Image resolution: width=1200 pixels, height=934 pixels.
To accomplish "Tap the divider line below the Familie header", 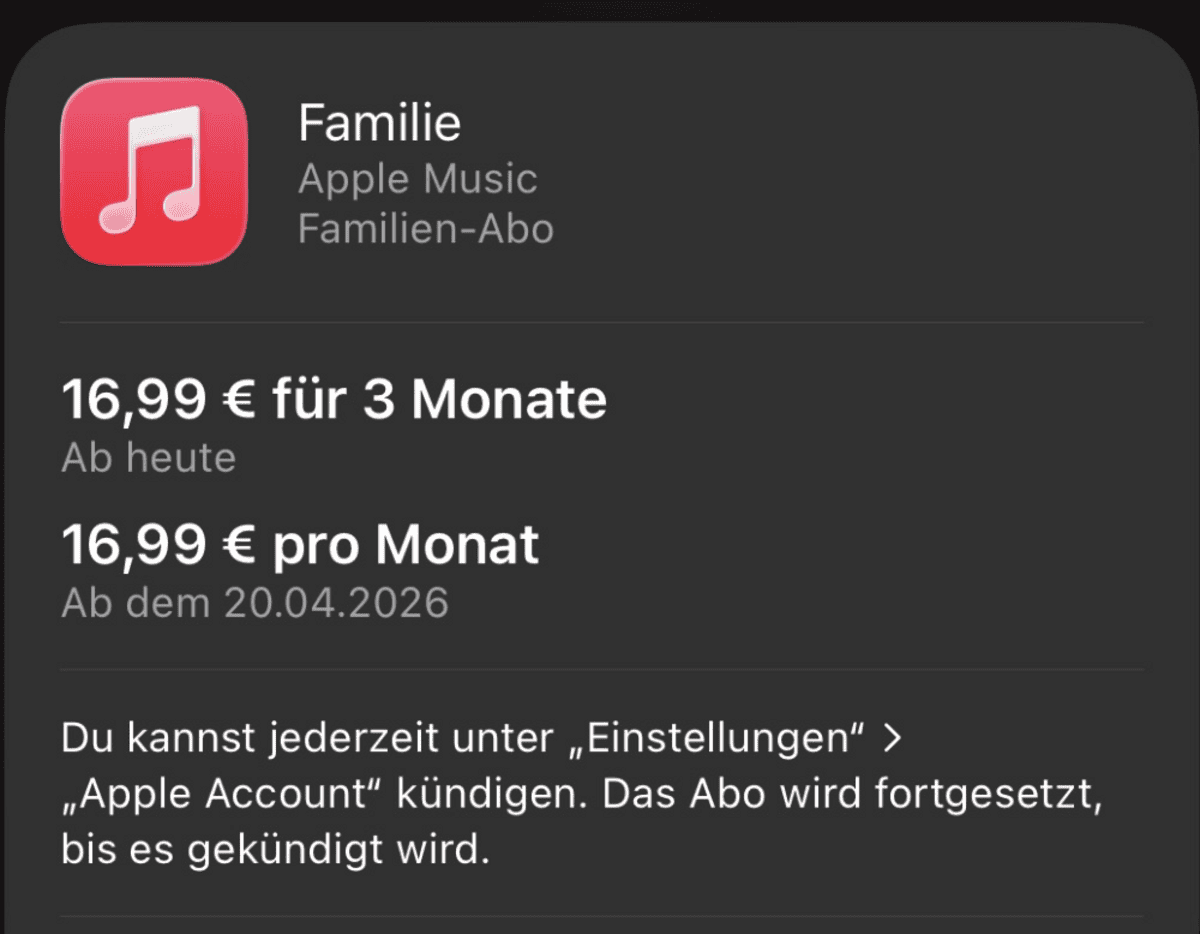I will (x=600, y=322).
